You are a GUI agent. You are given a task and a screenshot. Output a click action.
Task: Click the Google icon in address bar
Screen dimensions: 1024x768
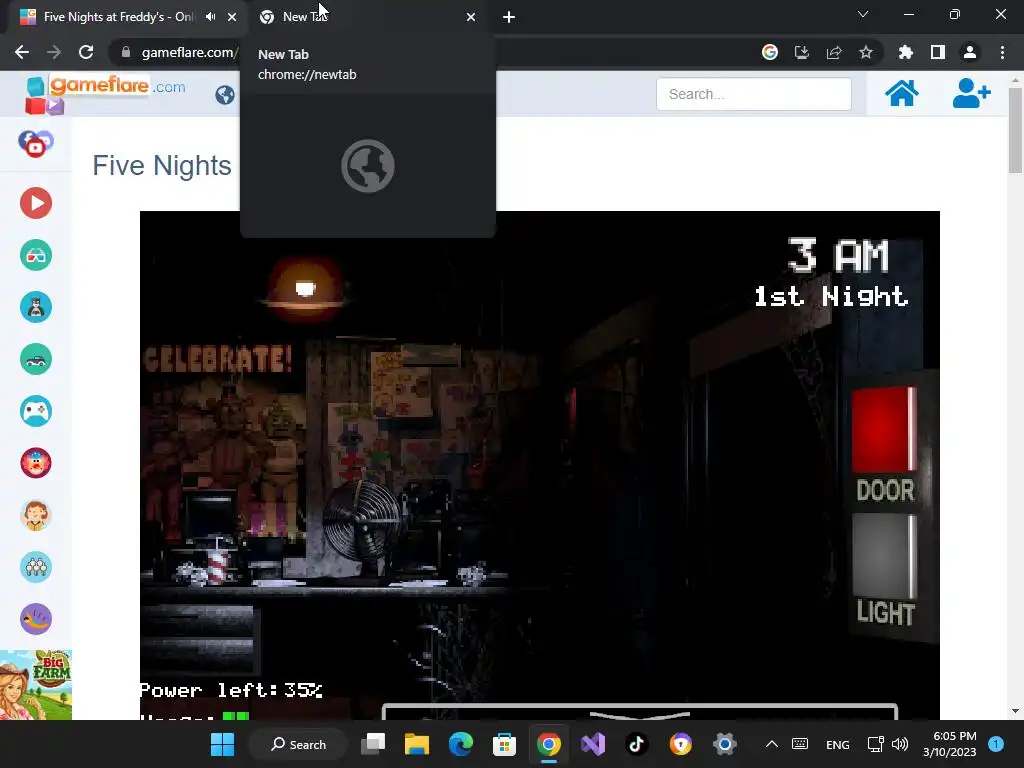(x=770, y=52)
